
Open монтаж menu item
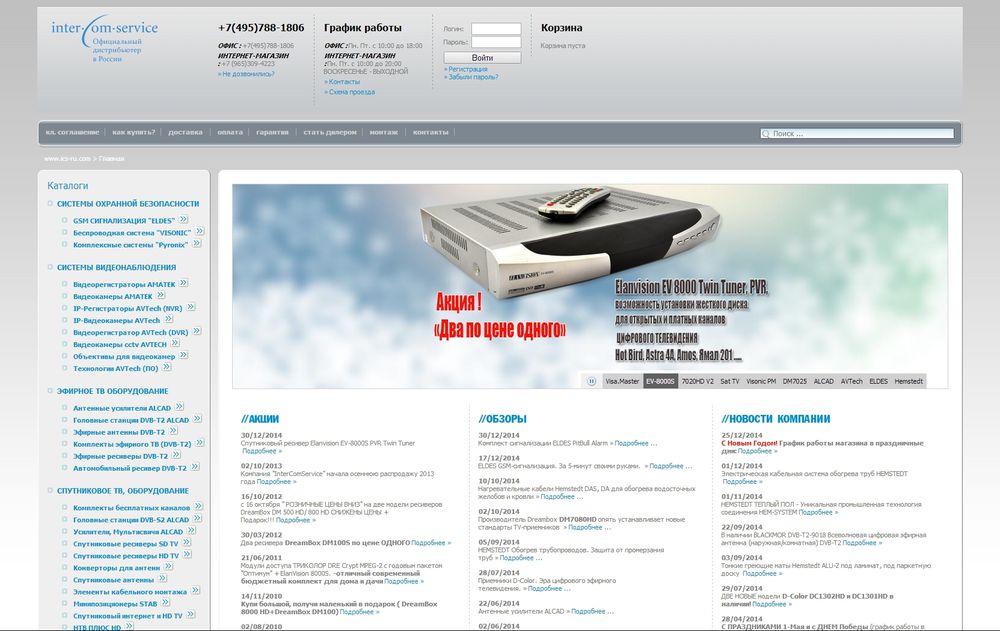tap(383, 133)
